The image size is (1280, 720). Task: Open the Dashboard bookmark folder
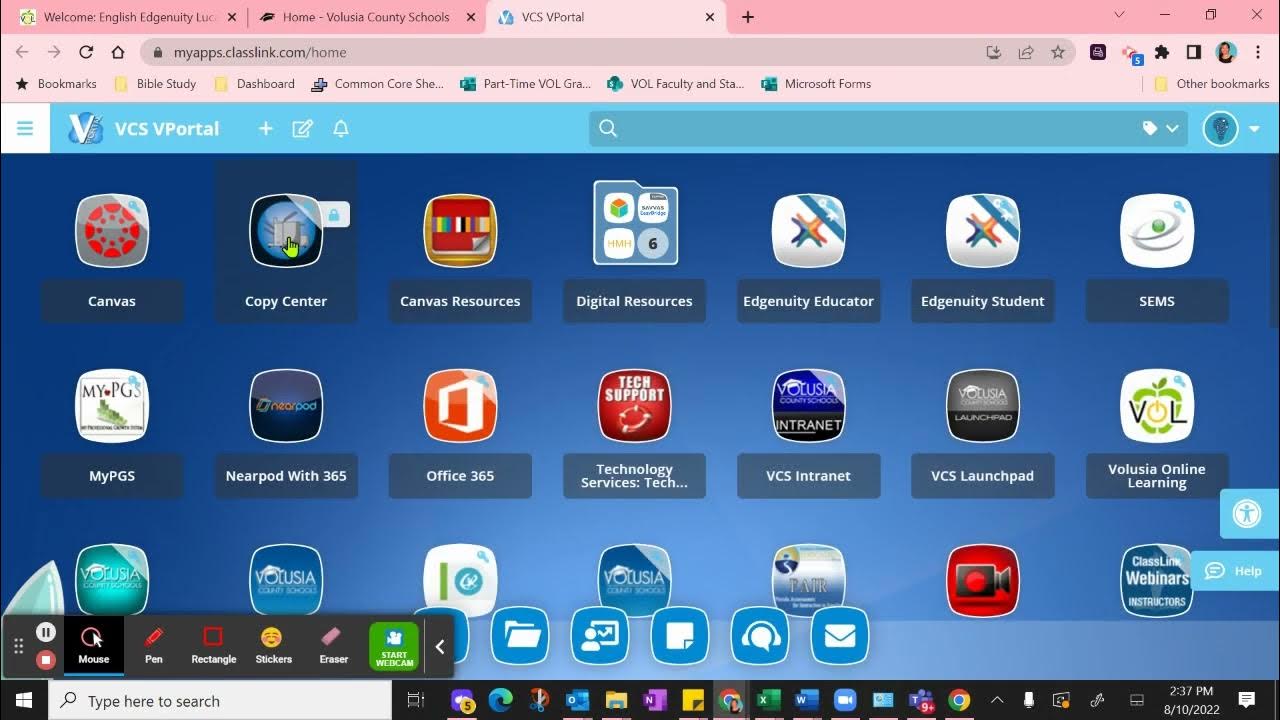coord(254,84)
